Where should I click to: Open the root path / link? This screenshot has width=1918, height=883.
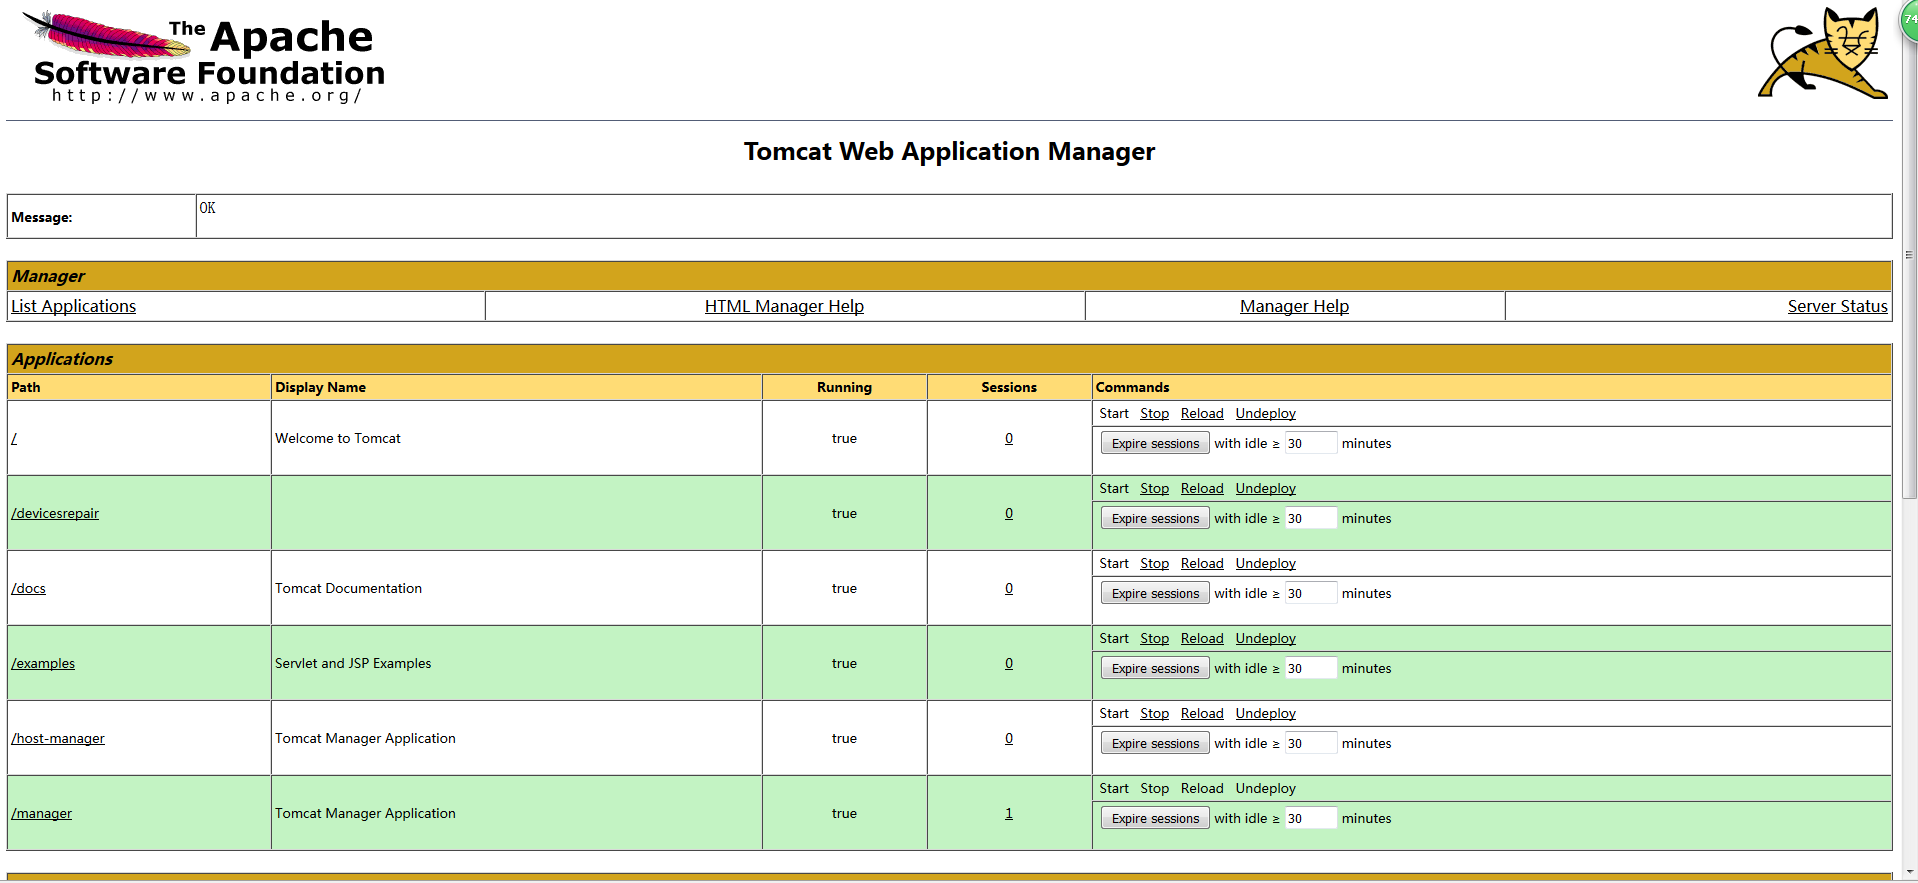pos(14,438)
